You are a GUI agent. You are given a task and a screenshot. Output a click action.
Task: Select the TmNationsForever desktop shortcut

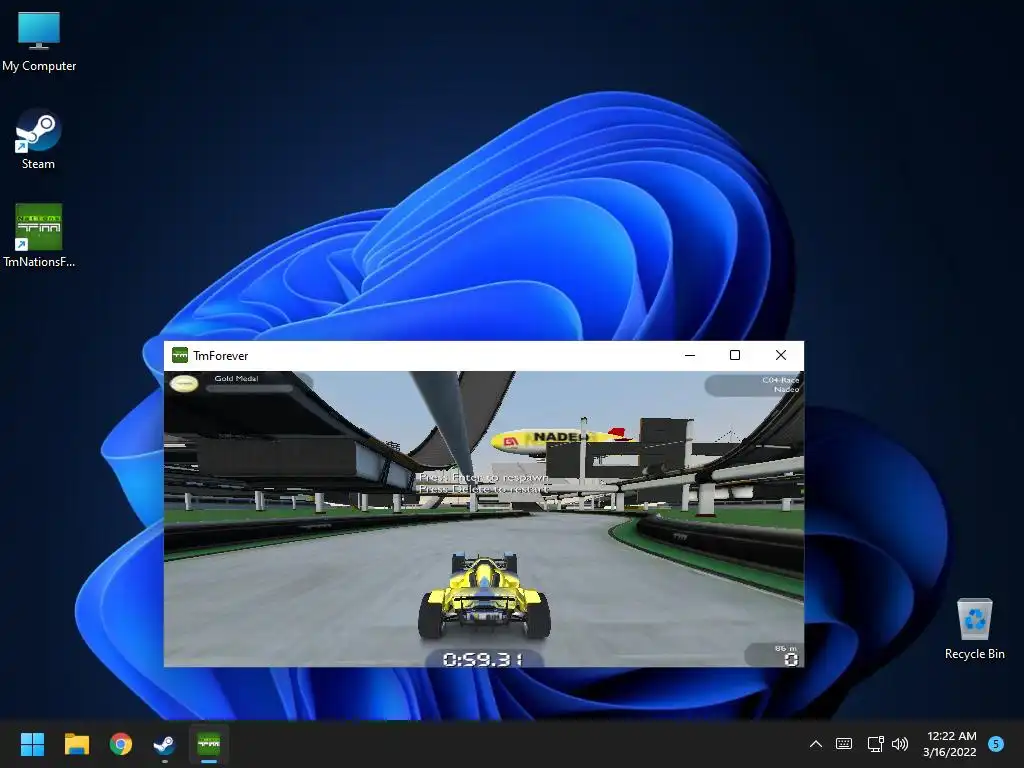coord(39,235)
